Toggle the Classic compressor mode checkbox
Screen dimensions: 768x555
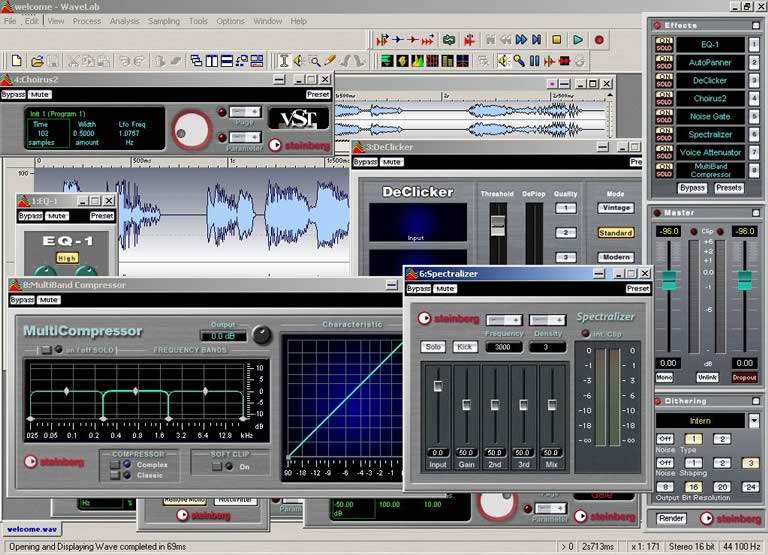pos(115,475)
